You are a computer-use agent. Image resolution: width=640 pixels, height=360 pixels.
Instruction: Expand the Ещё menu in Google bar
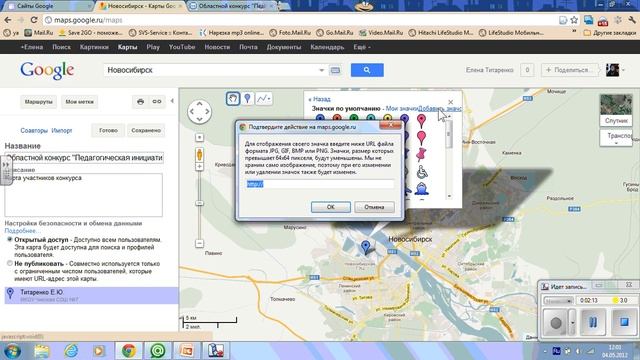click(x=362, y=47)
